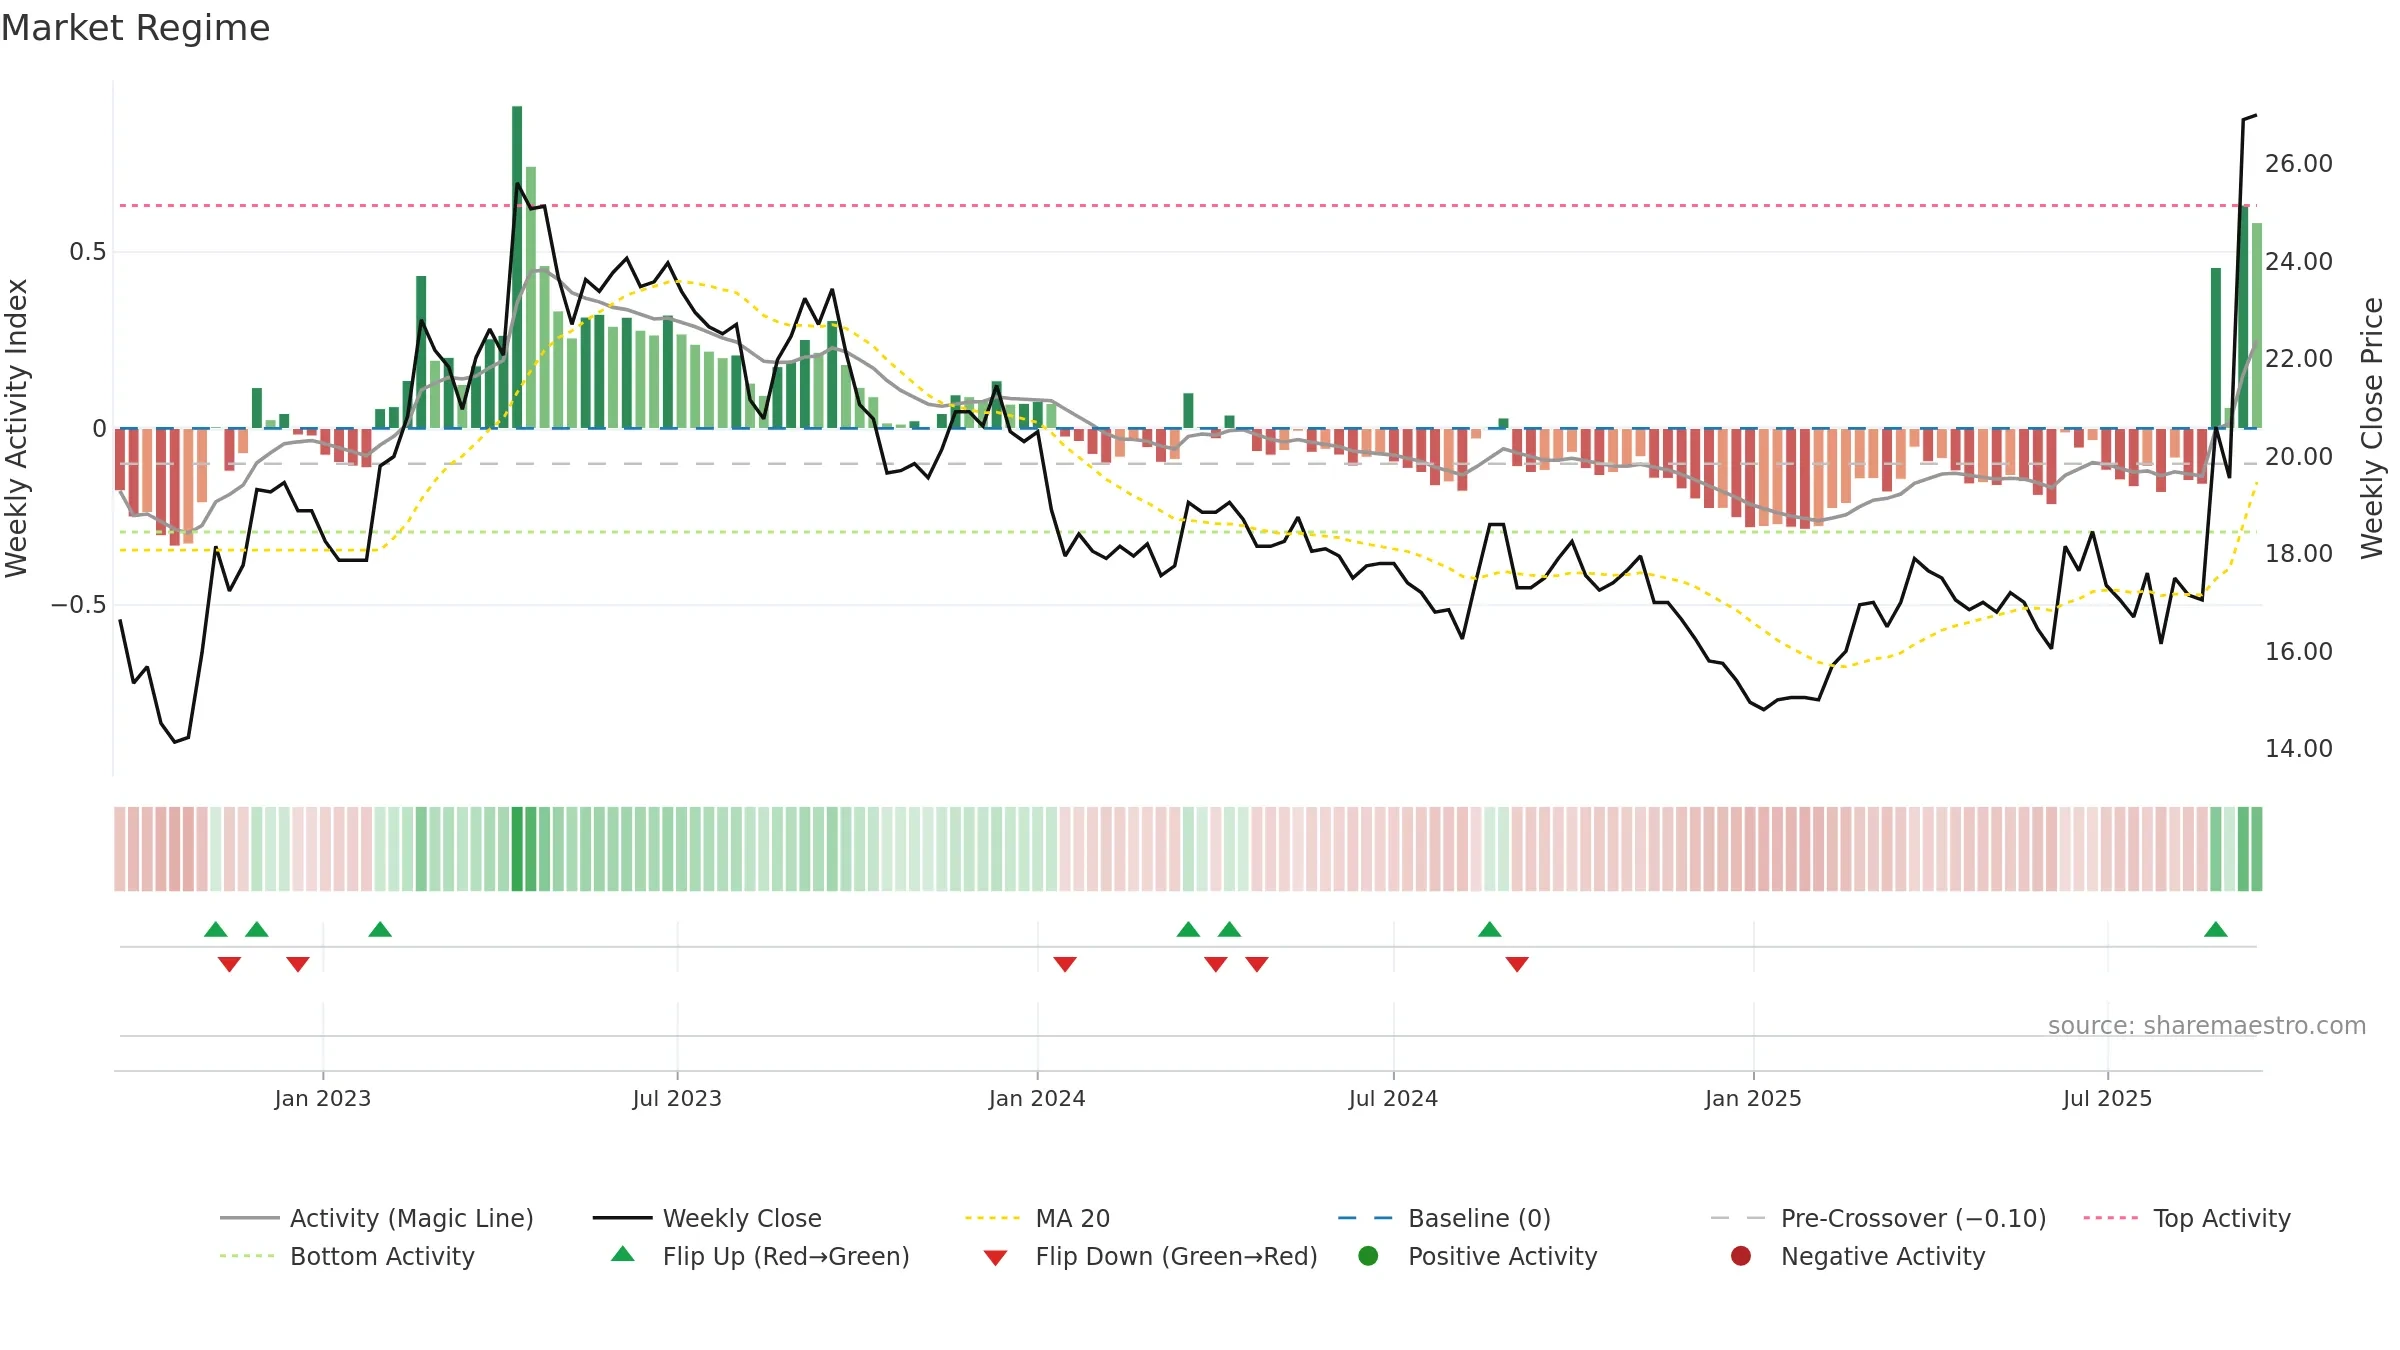
Task: Click the darkest green cell in the heatmap strip
Action: [x=517, y=848]
